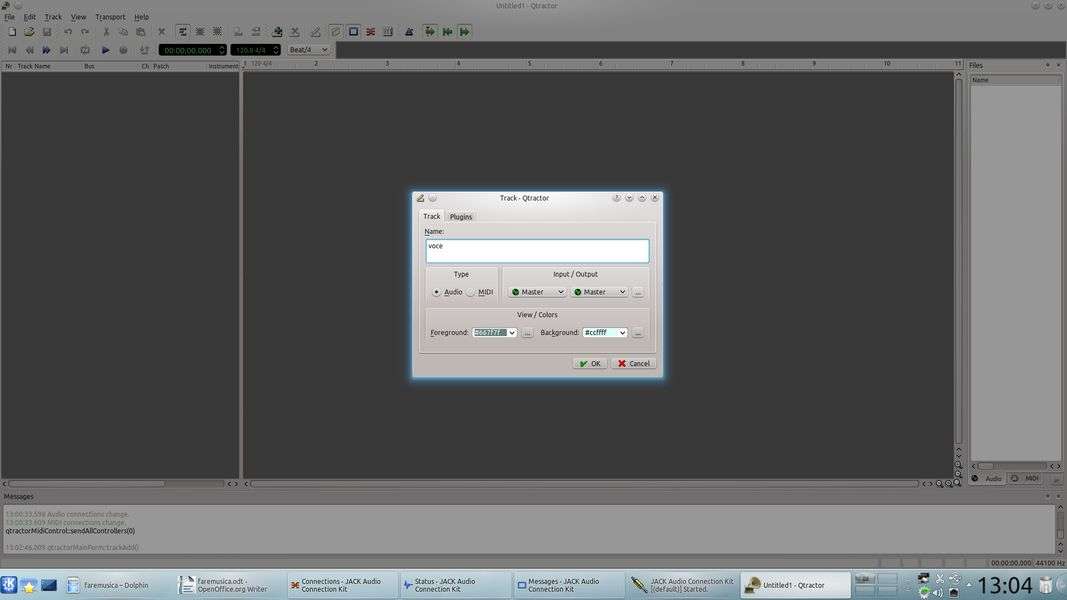
Task: Click the Record button in transport toolbar
Action: 123,50
